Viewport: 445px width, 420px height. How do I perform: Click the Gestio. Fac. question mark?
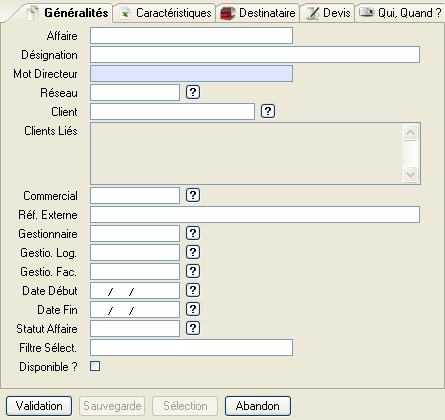pyautogui.click(x=193, y=271)
